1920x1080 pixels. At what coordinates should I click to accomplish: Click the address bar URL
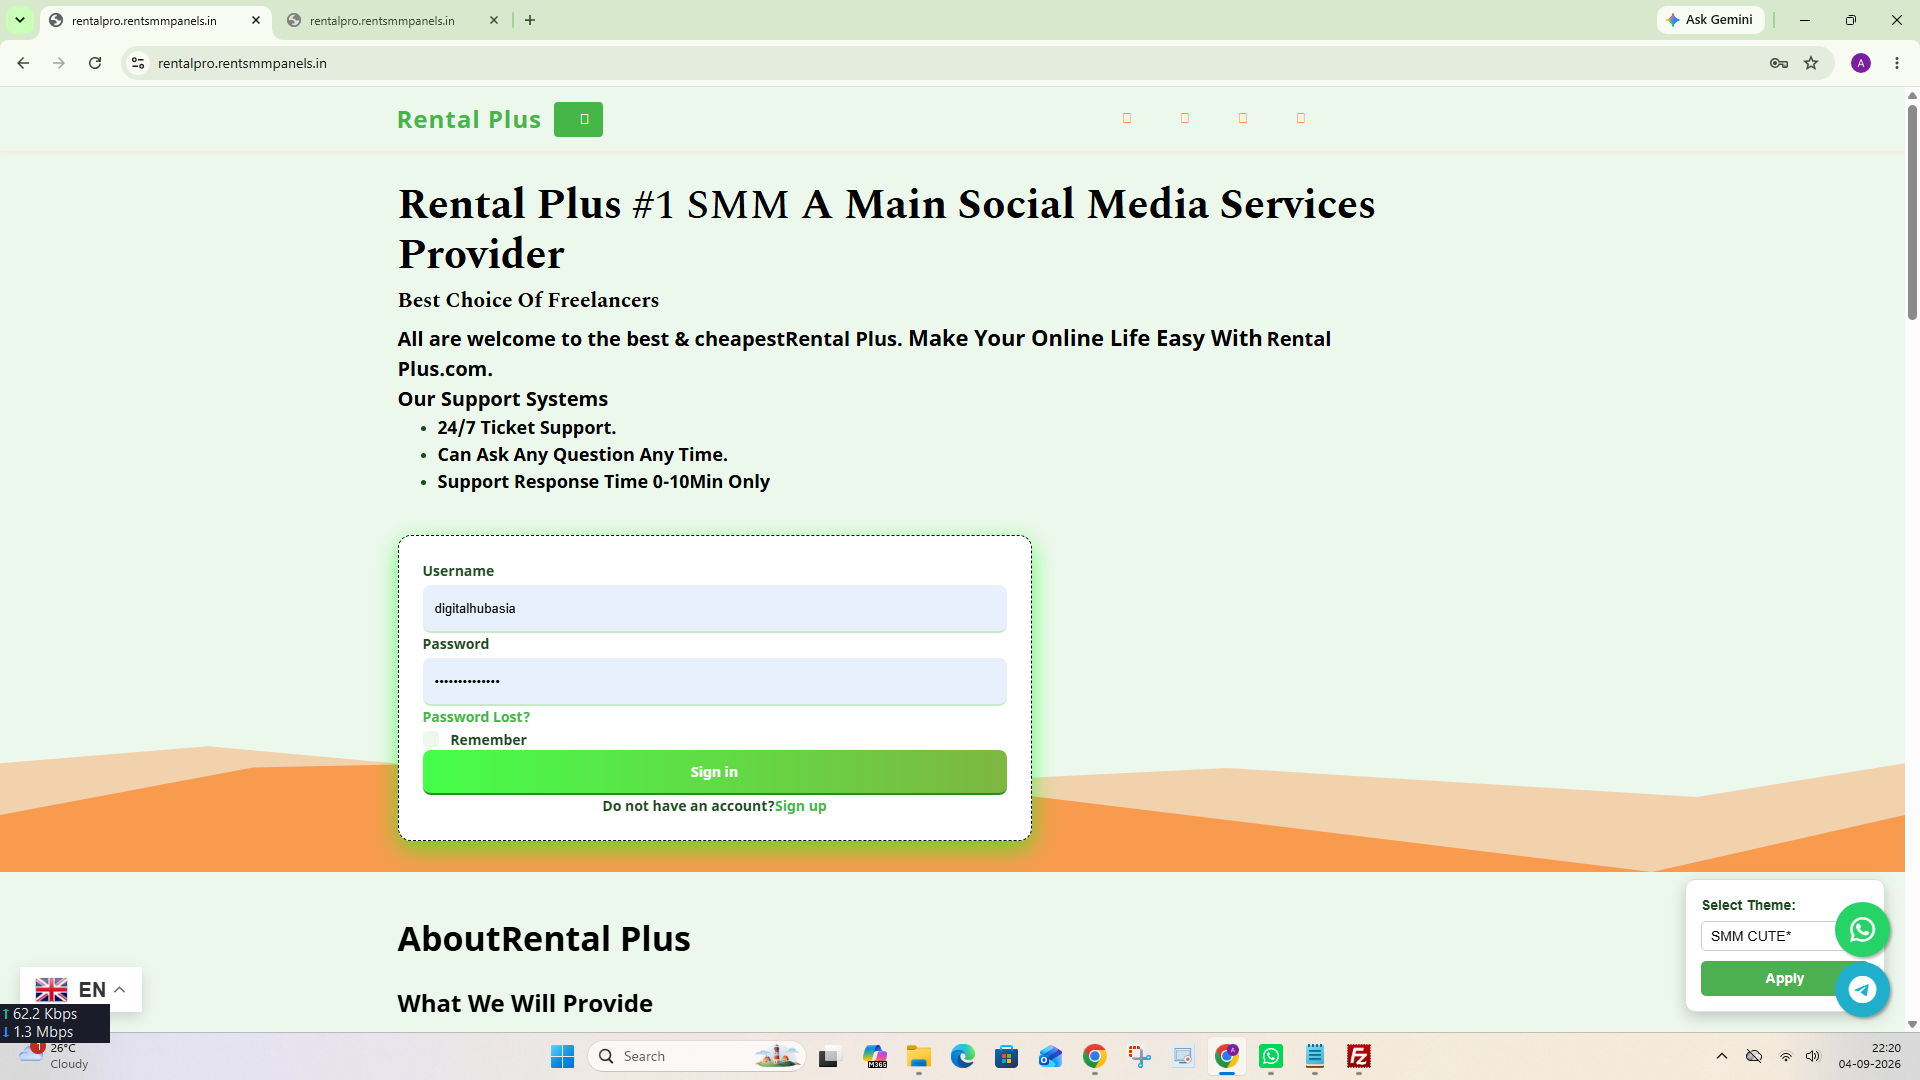pyautogui.click(x=242, y=63)
